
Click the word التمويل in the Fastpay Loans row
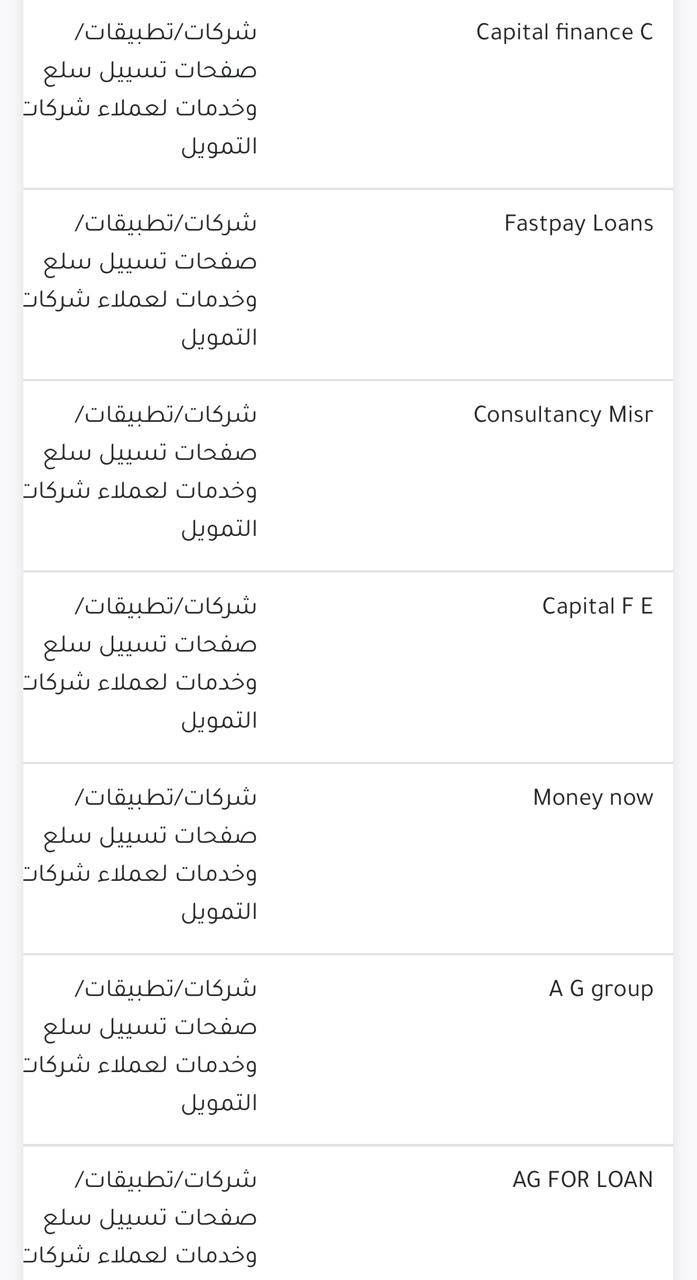[219, 337]
